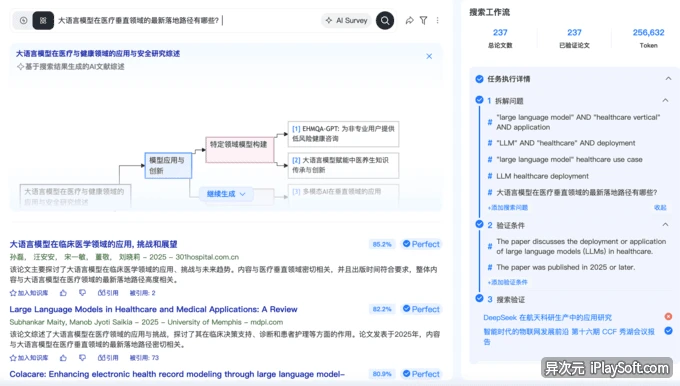Open Large Language Models in Healthcare review paper
This screenshot has width=680, height=386.
154,309
